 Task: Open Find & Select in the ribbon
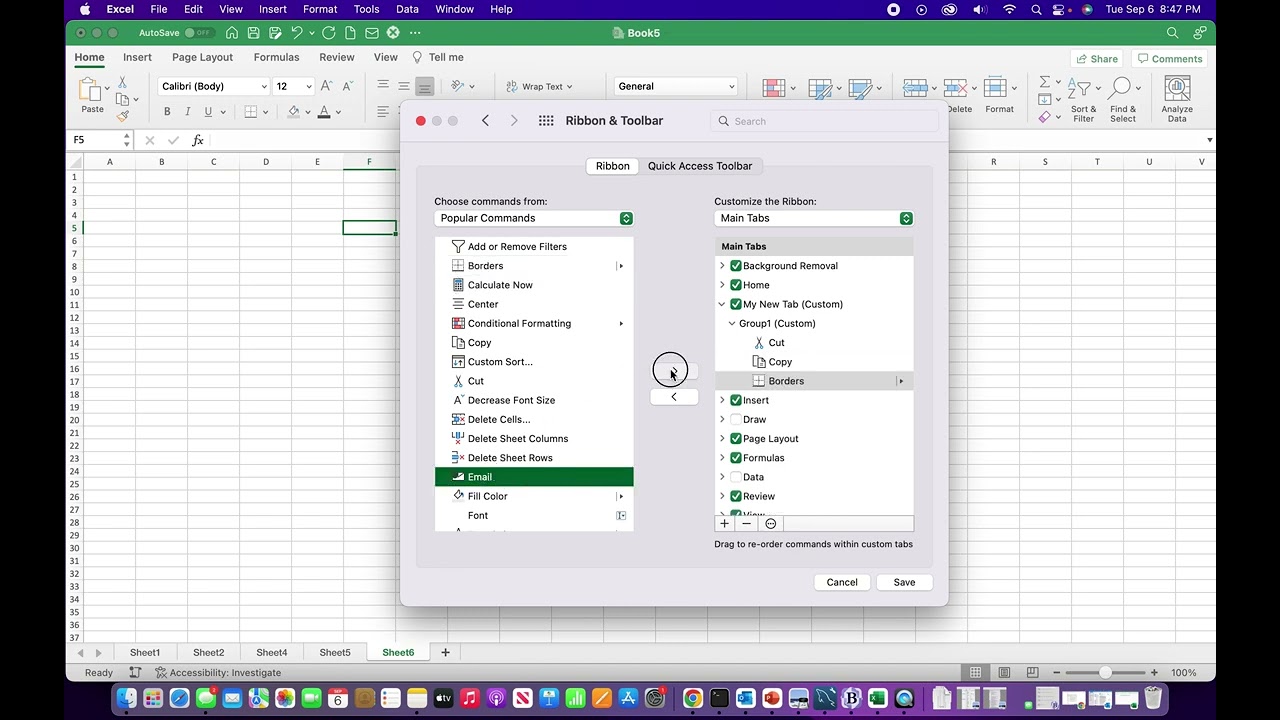(1122, 99)
